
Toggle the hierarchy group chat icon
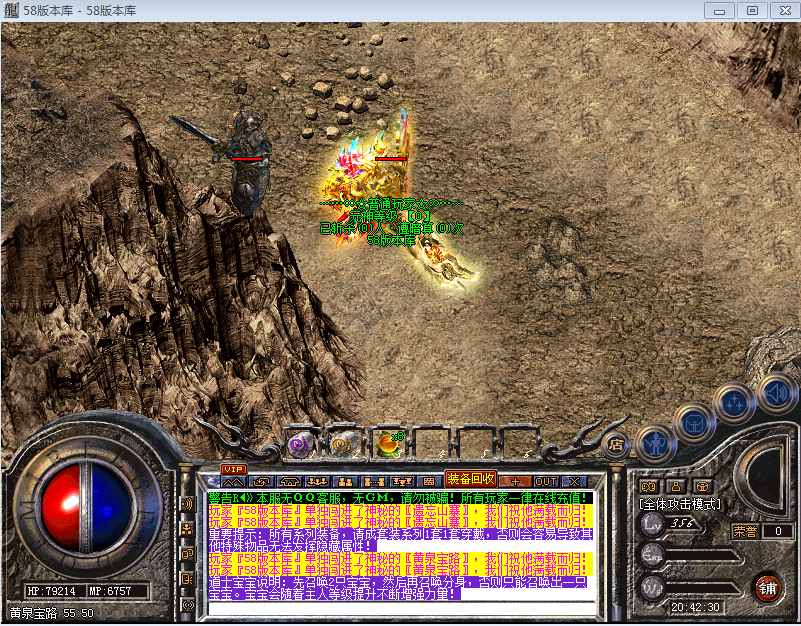[187, 529]
